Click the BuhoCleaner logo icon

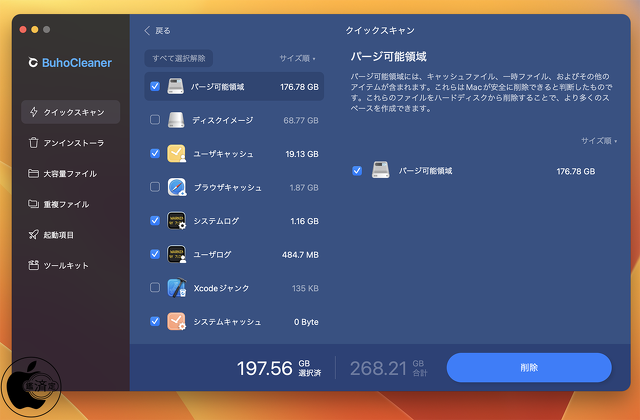pos(33,62)
